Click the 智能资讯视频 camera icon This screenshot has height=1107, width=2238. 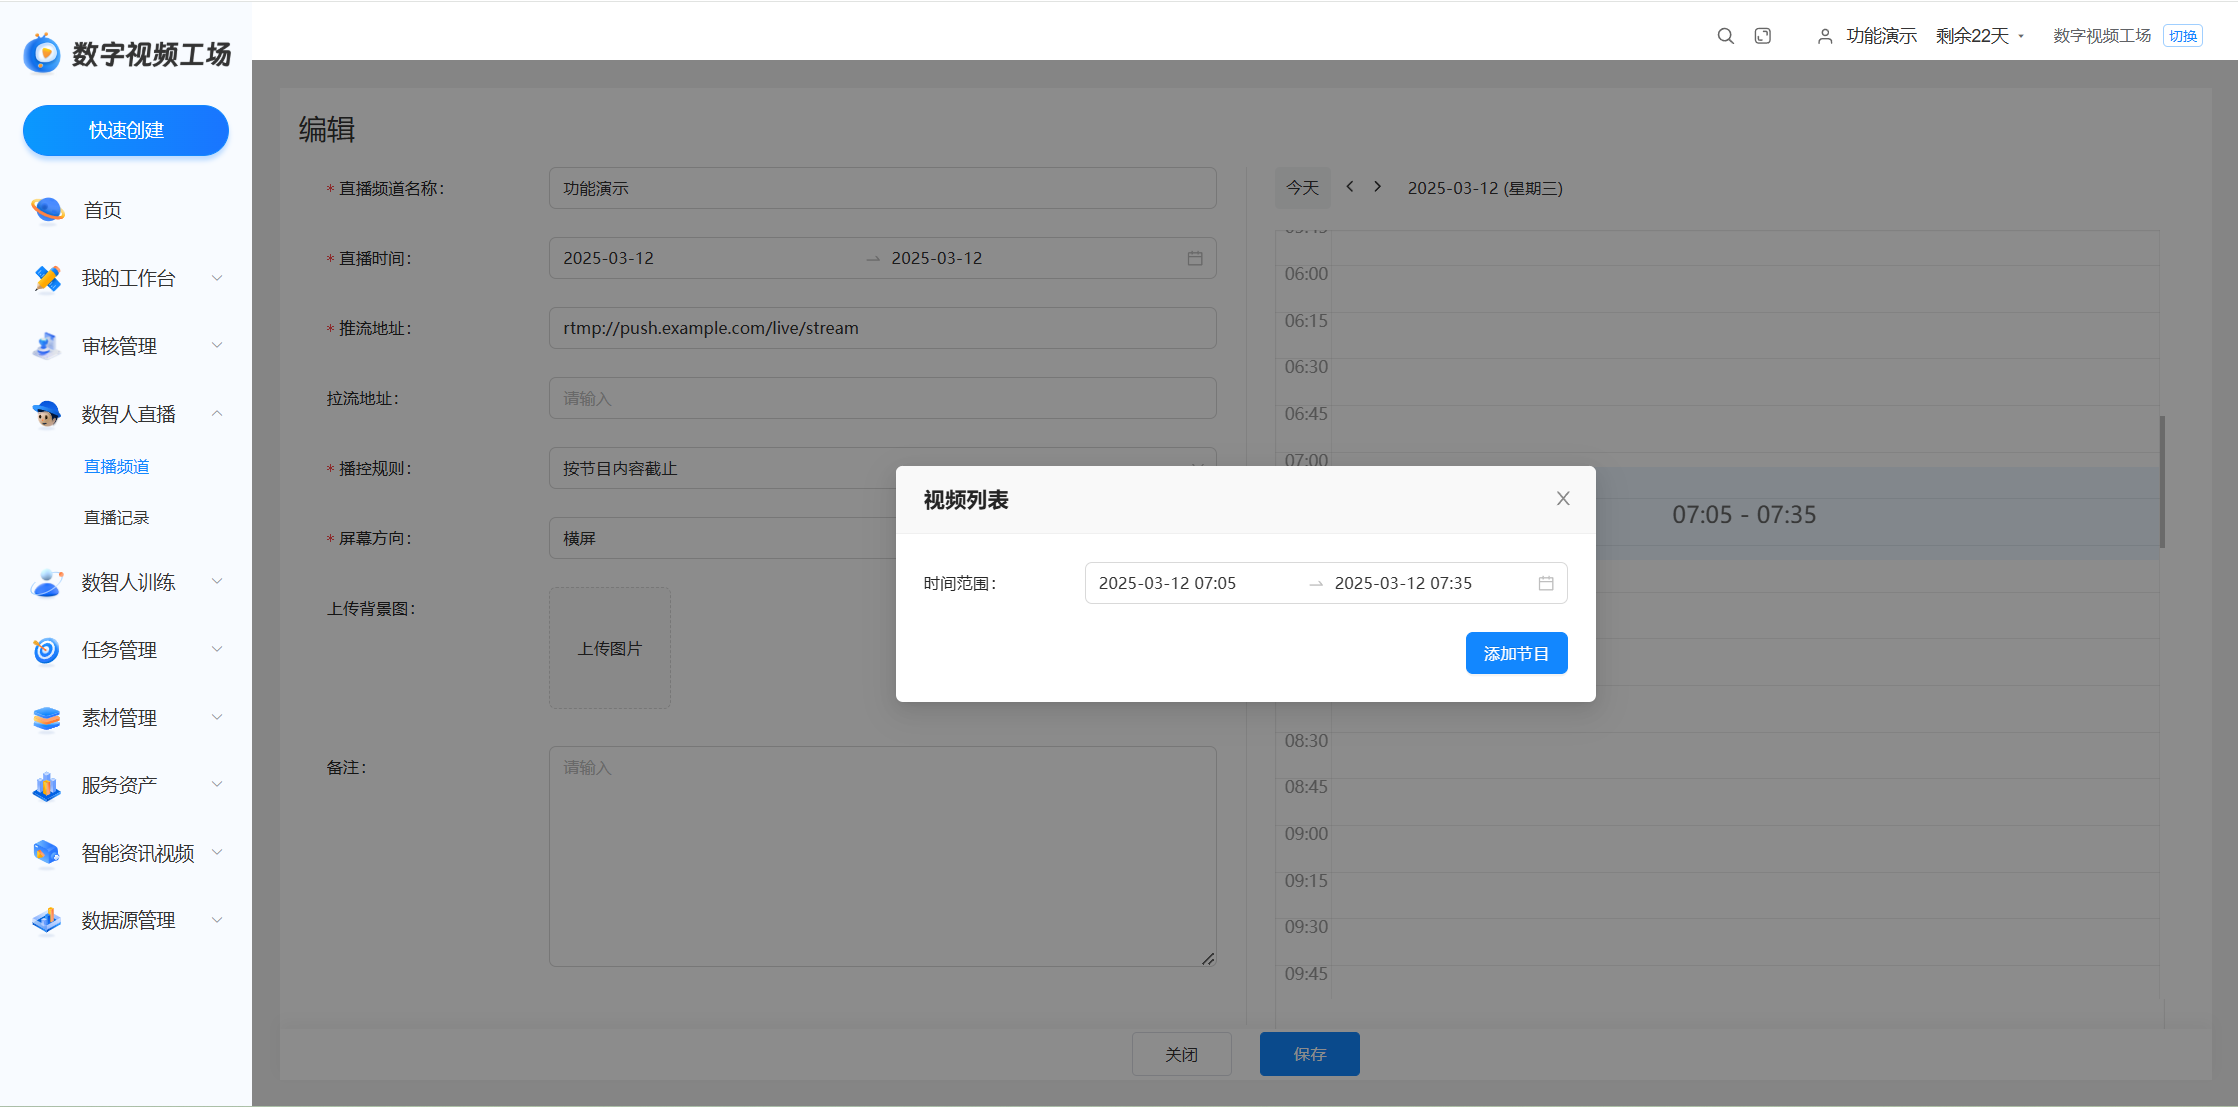pos(47,853)
